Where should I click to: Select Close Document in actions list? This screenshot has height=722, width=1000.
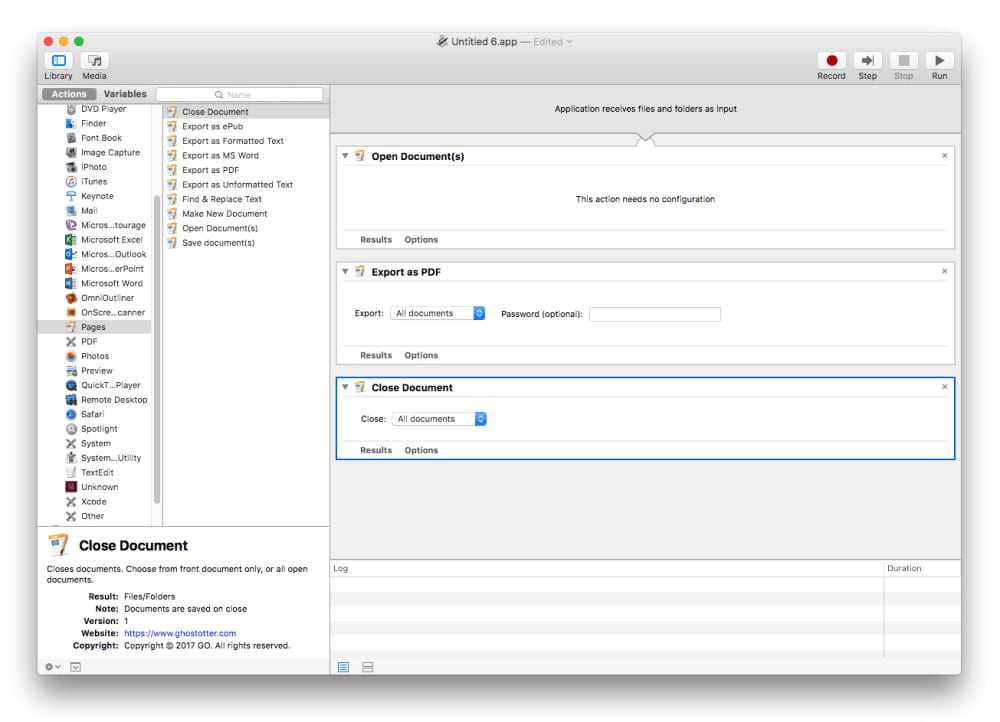[246, 112]
